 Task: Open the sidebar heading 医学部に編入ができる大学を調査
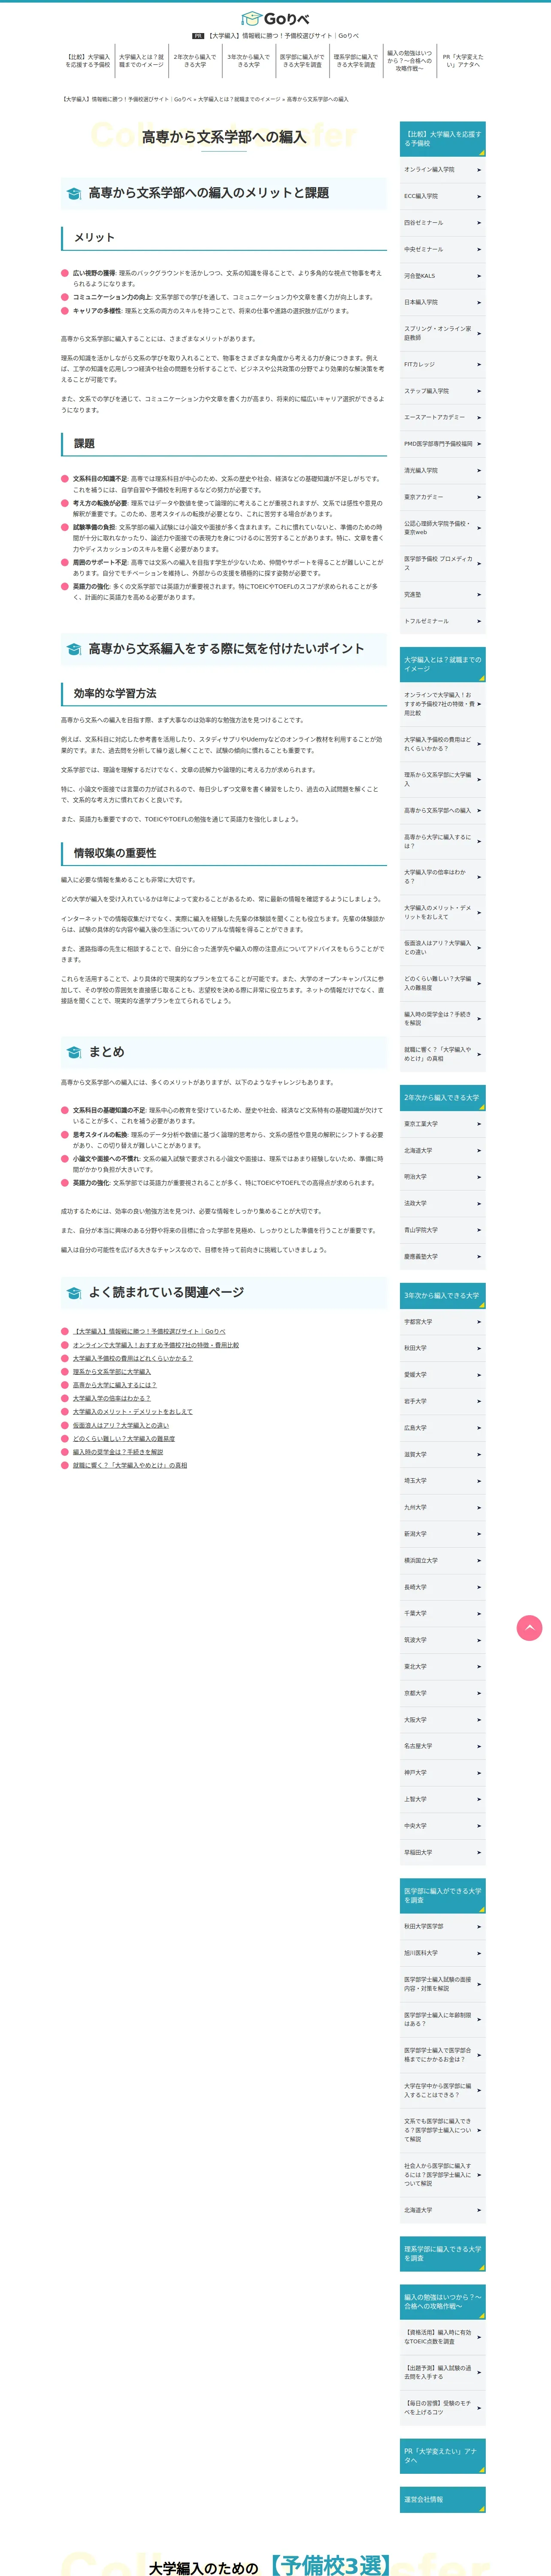click(442, 1896)
